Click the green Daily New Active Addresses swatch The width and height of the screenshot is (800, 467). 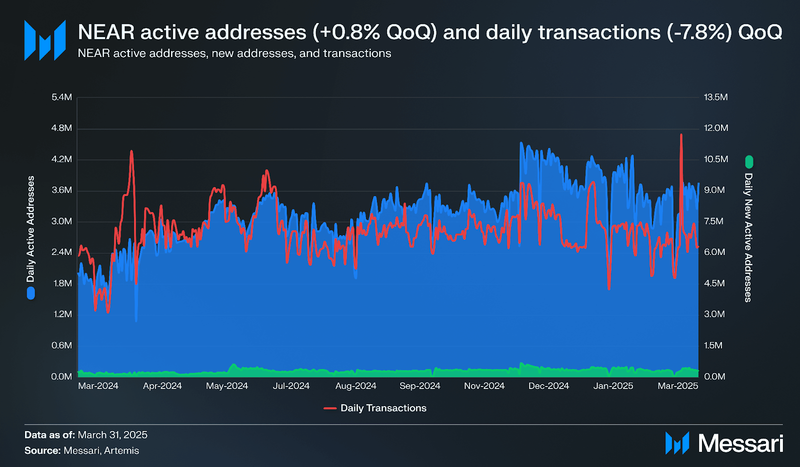click(x=748, y=162)
